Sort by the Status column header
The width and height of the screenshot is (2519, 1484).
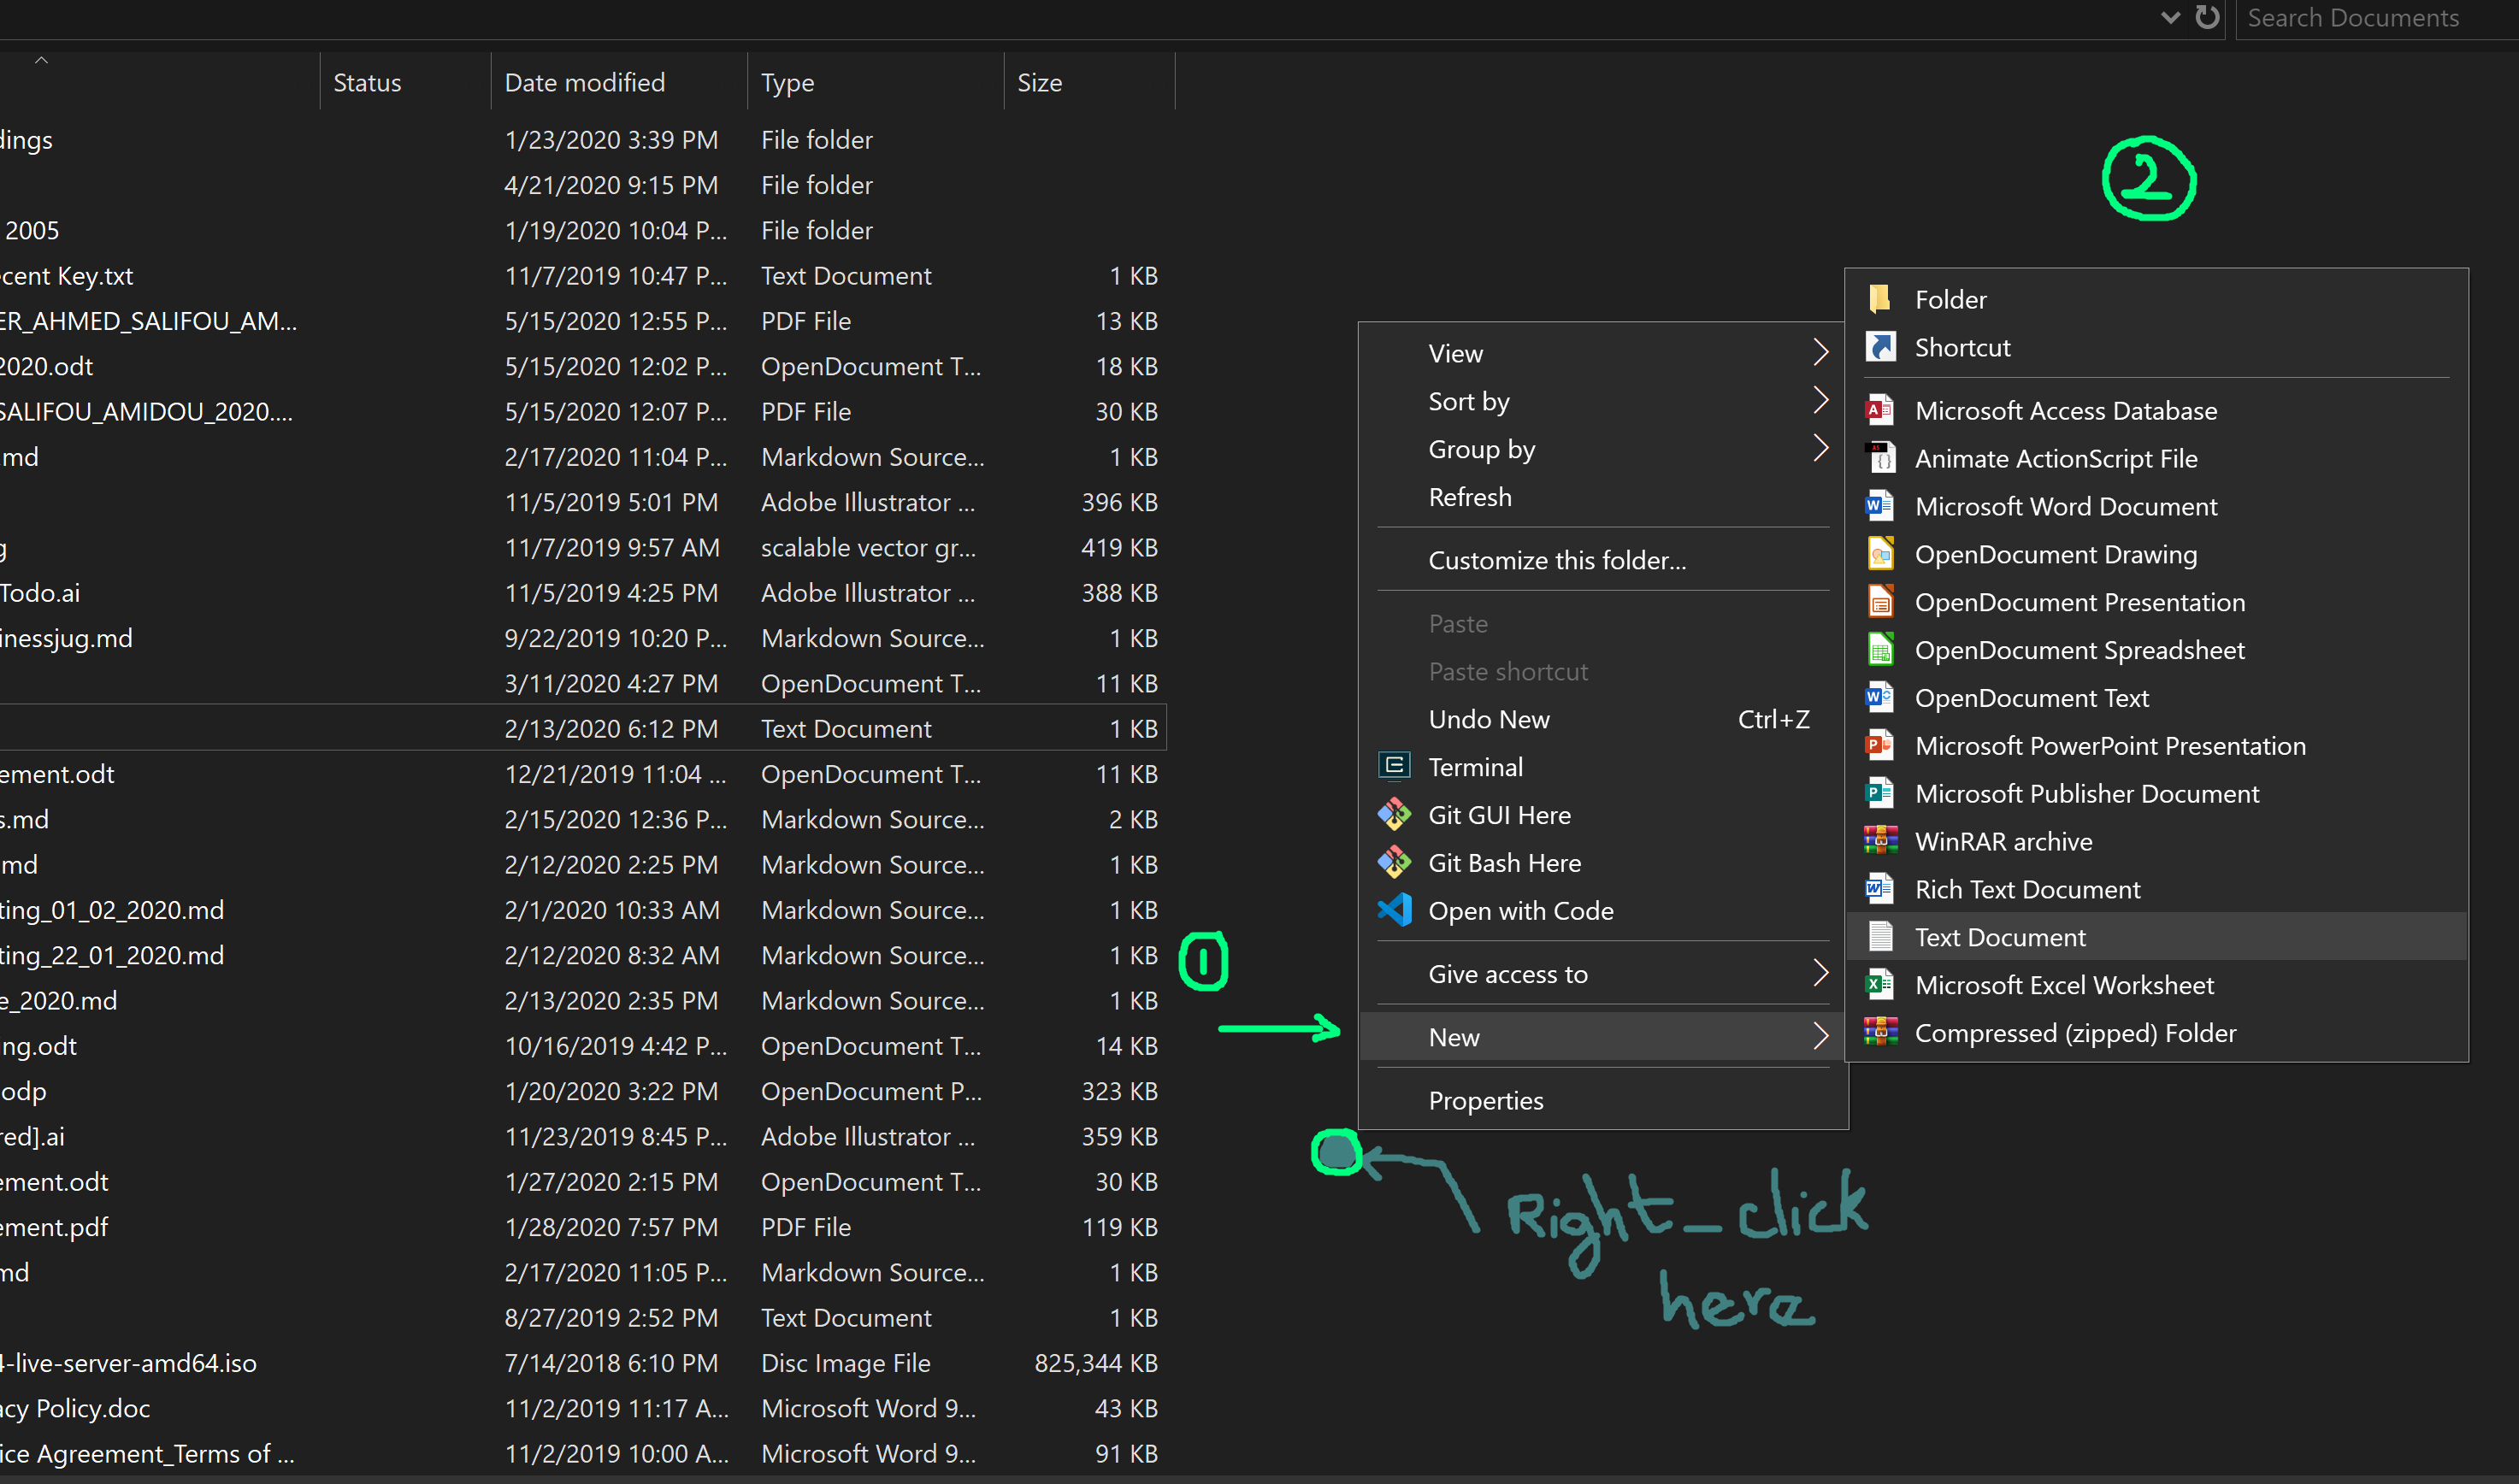pyautogui.click(x=405, y=82)
